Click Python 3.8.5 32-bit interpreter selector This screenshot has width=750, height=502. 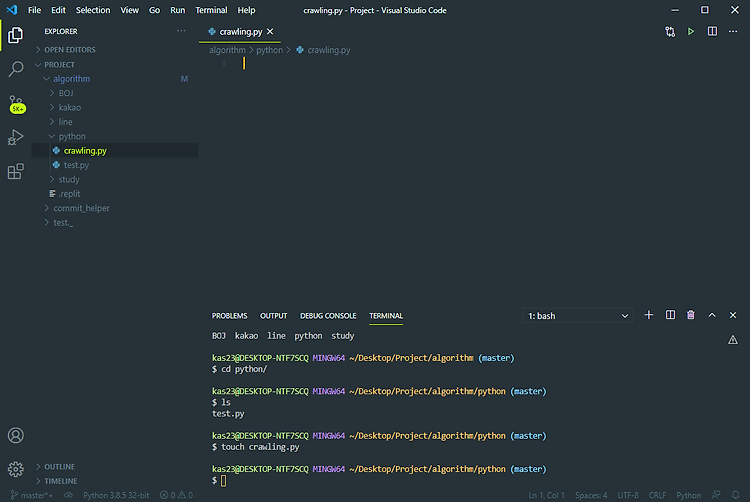coord(116,495)
